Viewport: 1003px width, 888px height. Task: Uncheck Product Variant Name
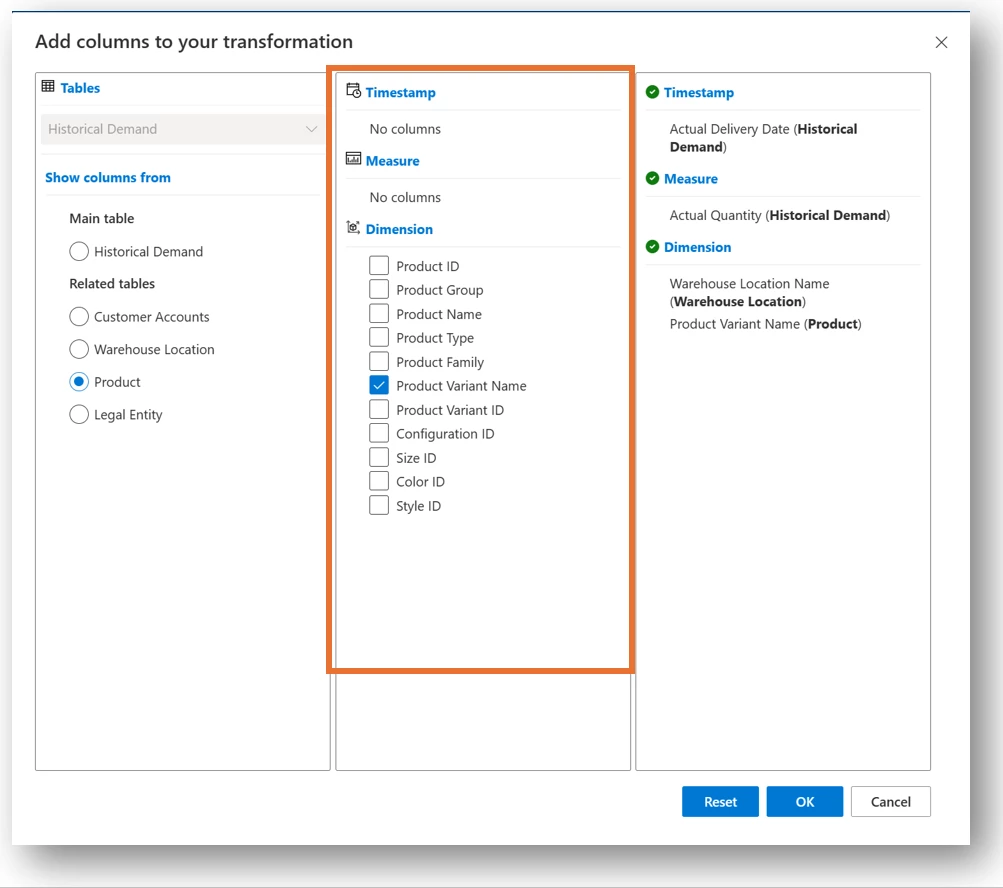point(379,385)
